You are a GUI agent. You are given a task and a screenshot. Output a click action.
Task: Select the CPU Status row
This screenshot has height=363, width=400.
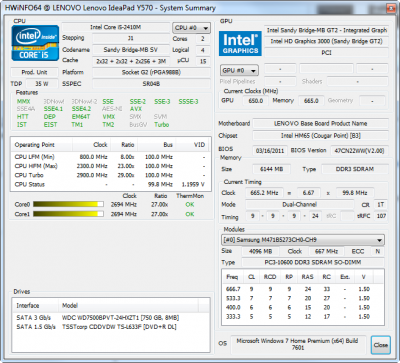coord(111,185)
